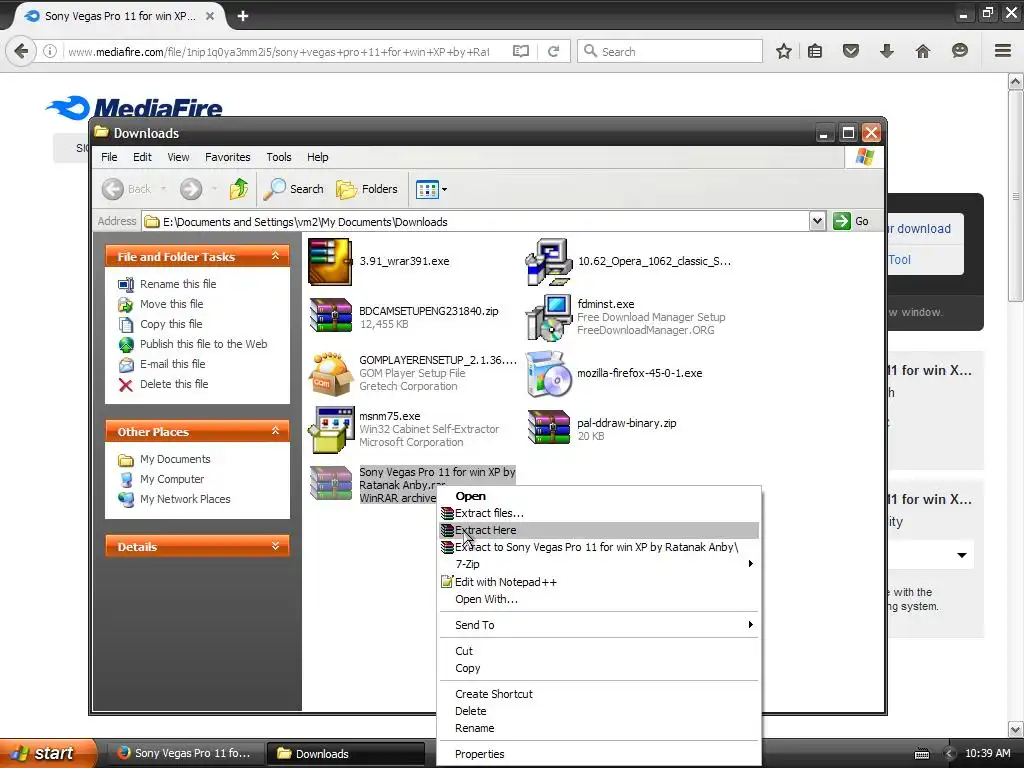The image size is (1024, 768).
Task: Close the Sony Vegas Pro browser tab
Action: 210,16
